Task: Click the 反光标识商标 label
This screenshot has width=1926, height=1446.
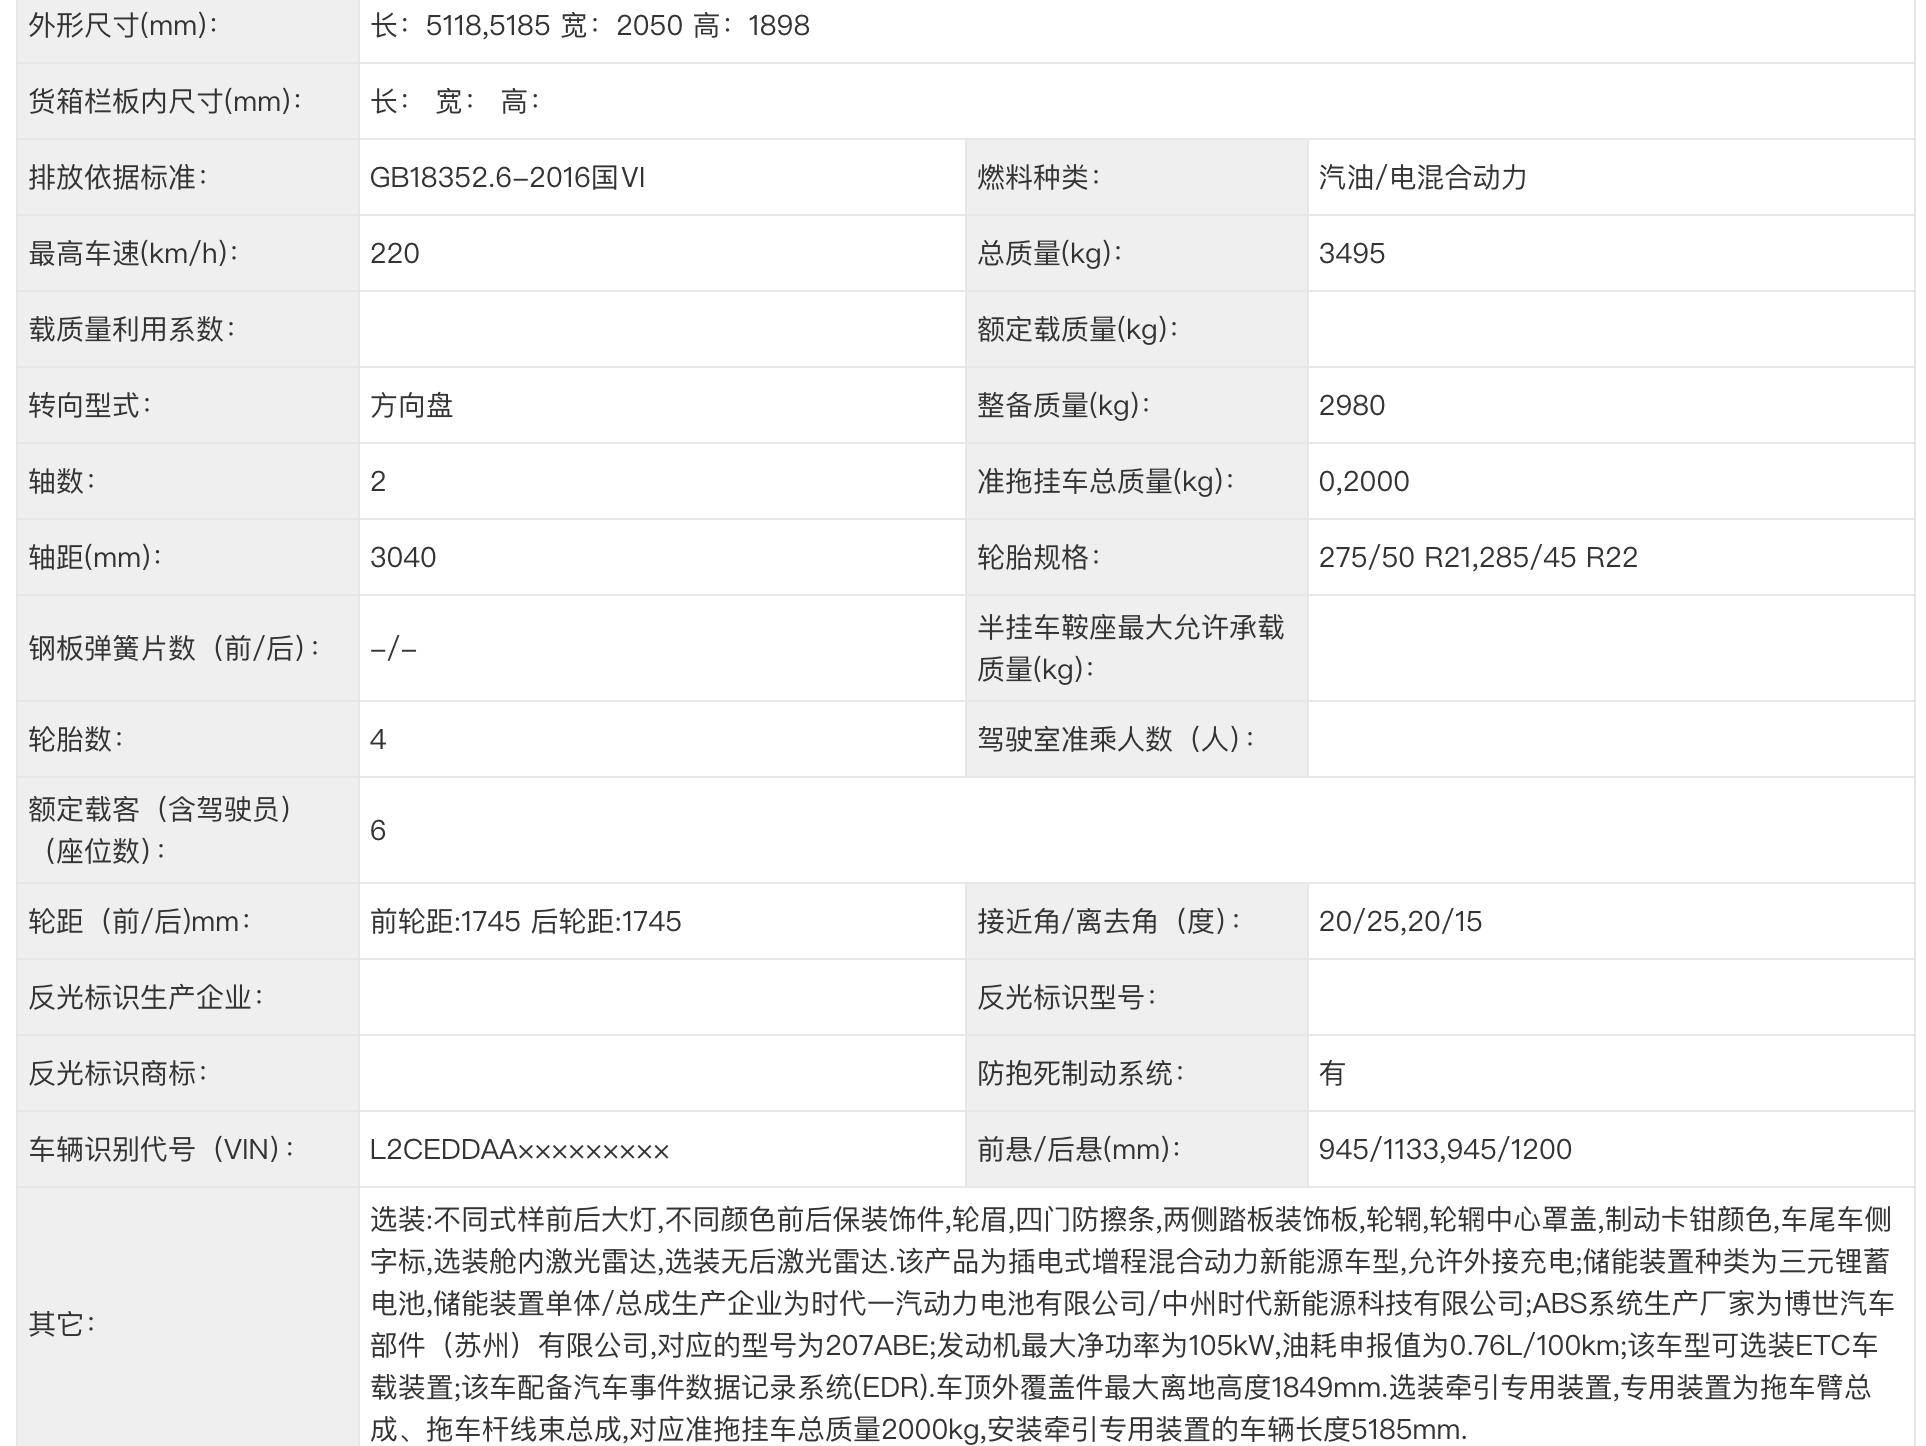Action: (117, 1074)
